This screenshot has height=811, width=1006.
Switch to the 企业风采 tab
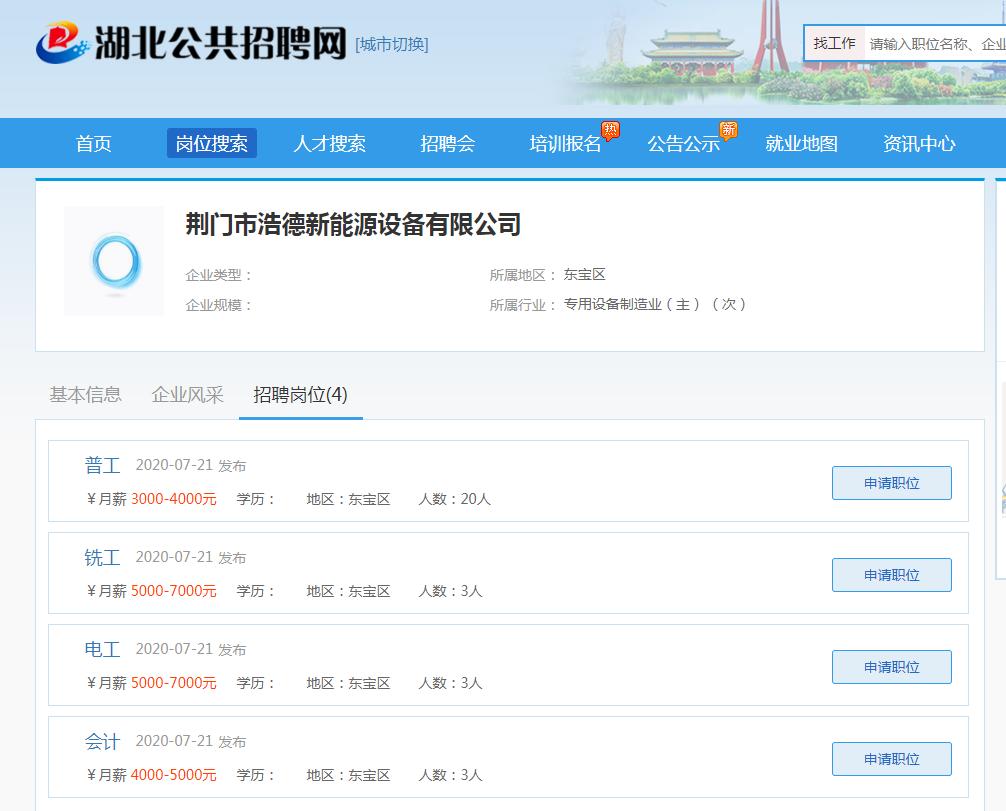click(x=186, y=395)
